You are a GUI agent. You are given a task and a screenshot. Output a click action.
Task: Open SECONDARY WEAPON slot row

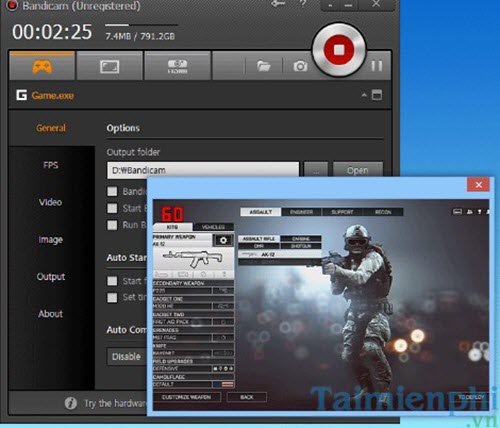pyautogui.click(x=193, y=287)
